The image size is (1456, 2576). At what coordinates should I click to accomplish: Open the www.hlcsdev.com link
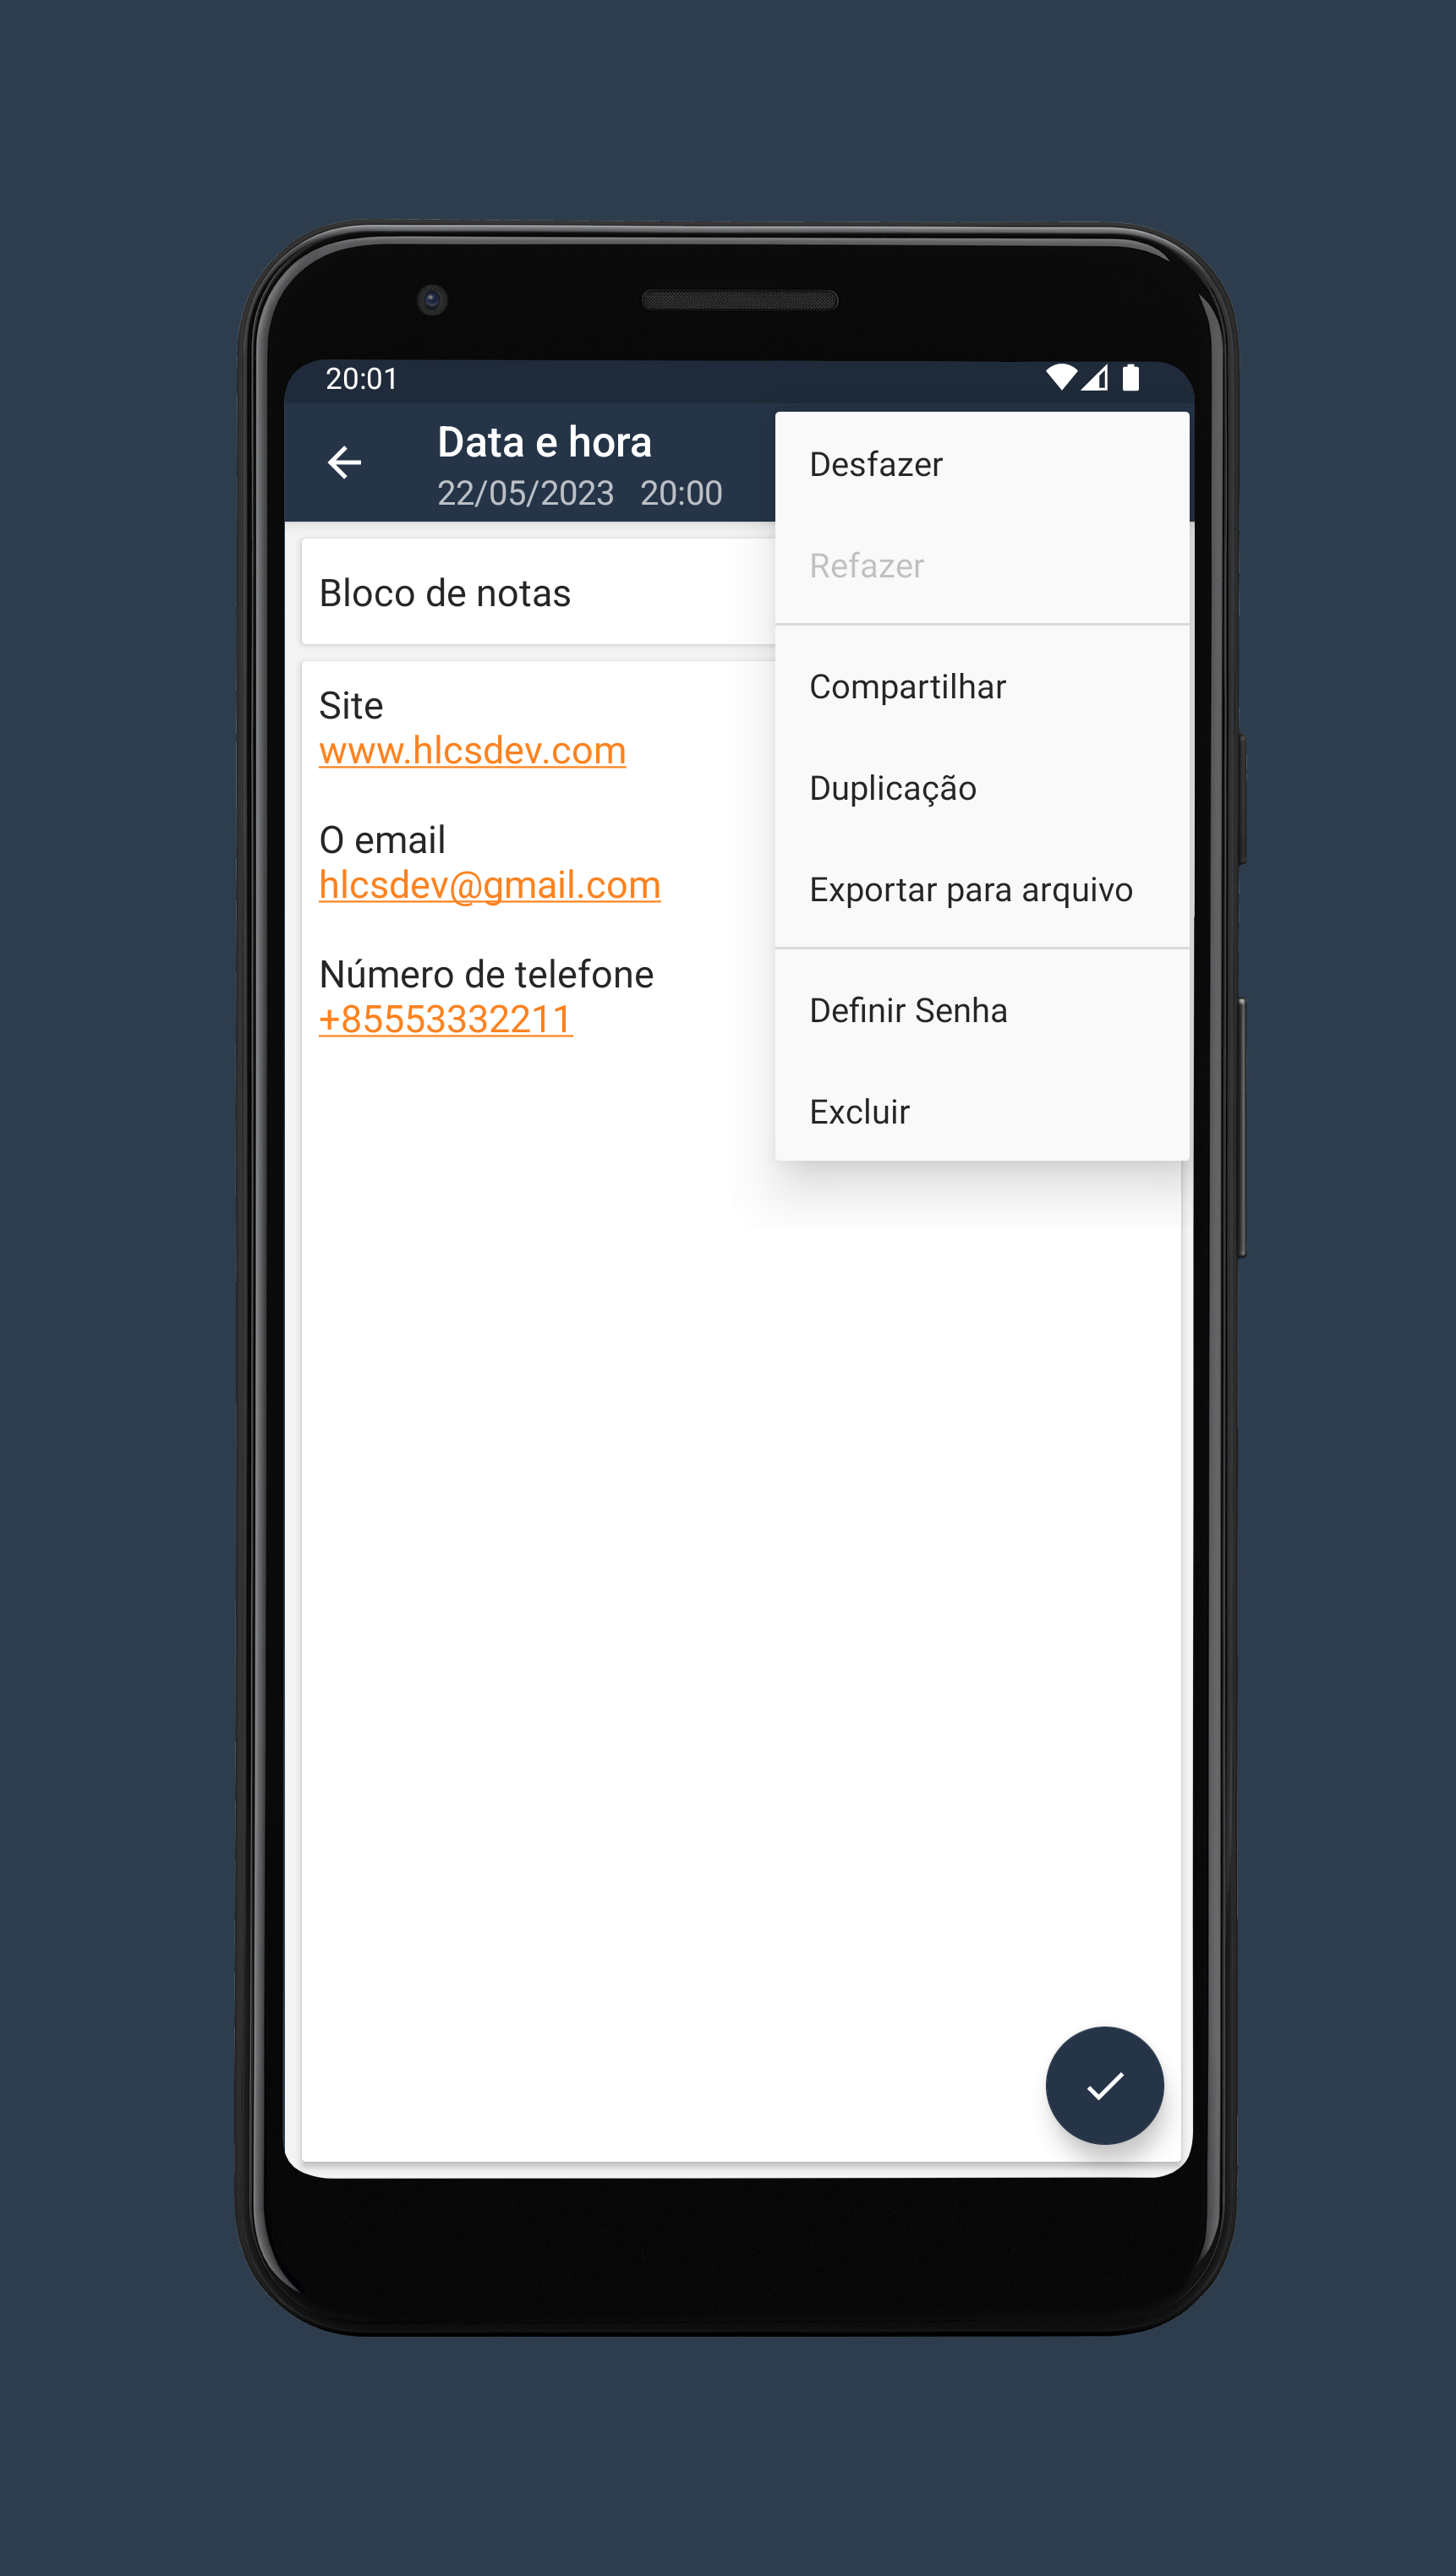click(472, 751)
